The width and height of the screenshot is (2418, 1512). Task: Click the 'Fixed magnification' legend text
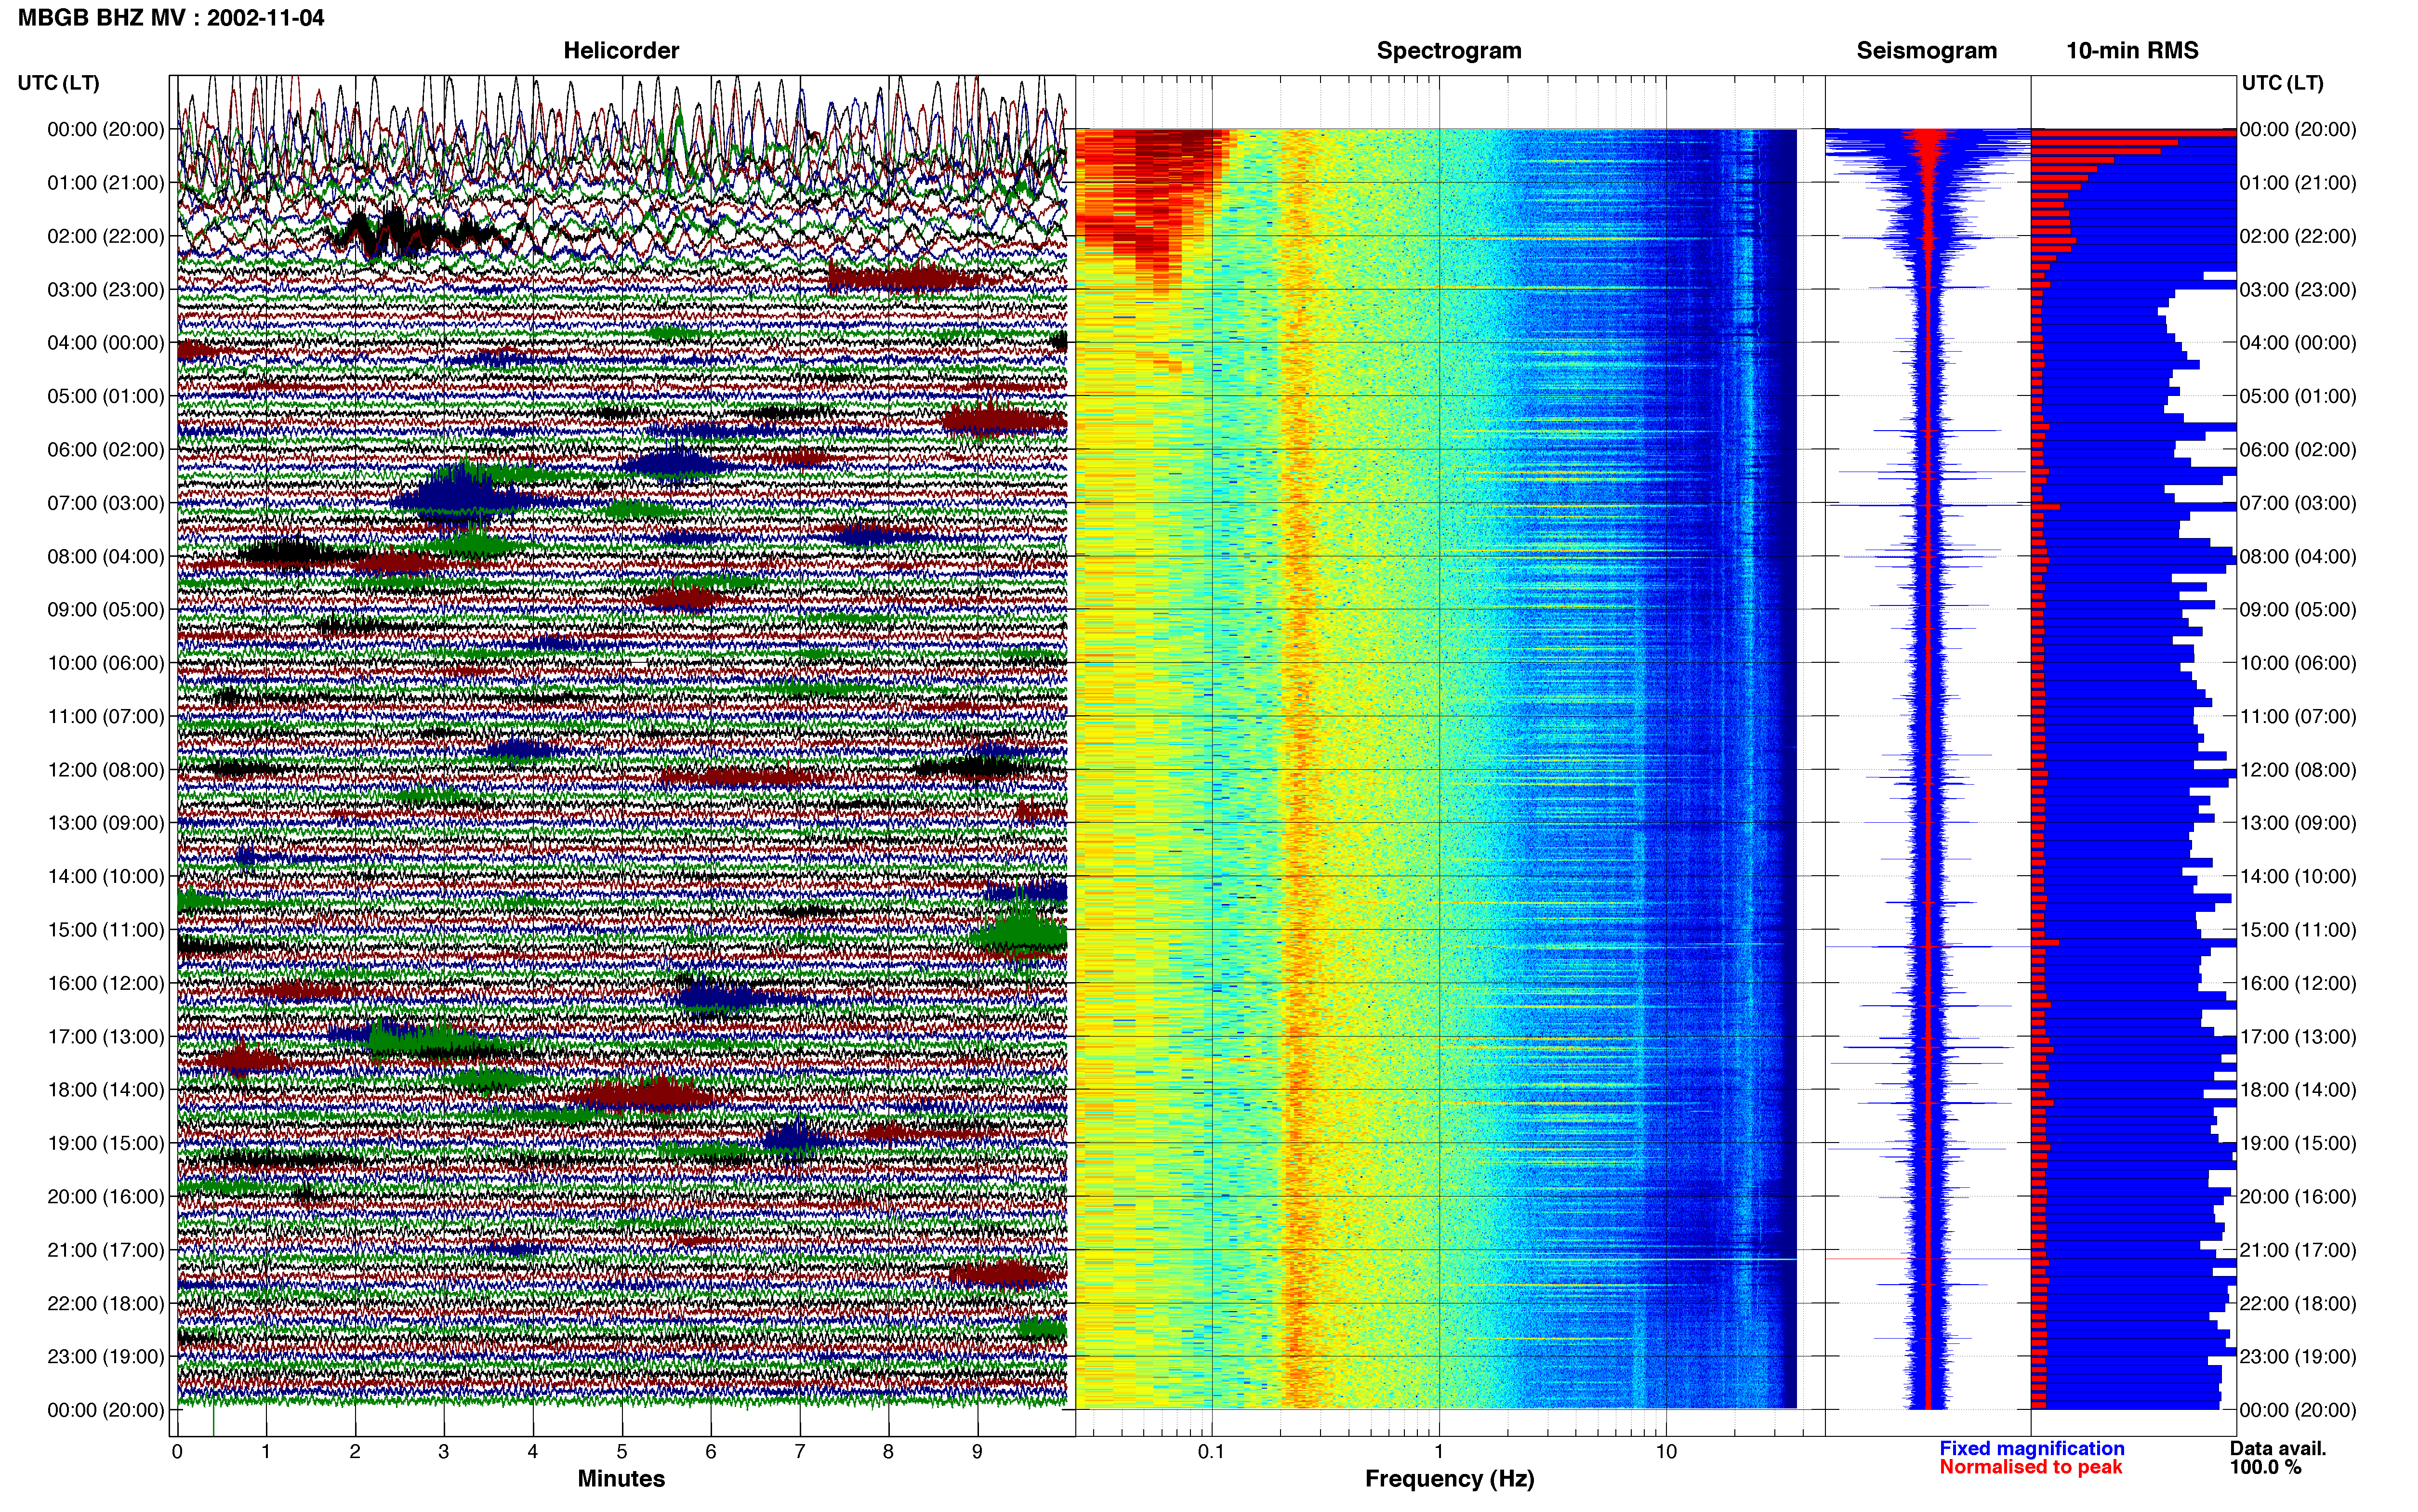coord(2032,1448)
